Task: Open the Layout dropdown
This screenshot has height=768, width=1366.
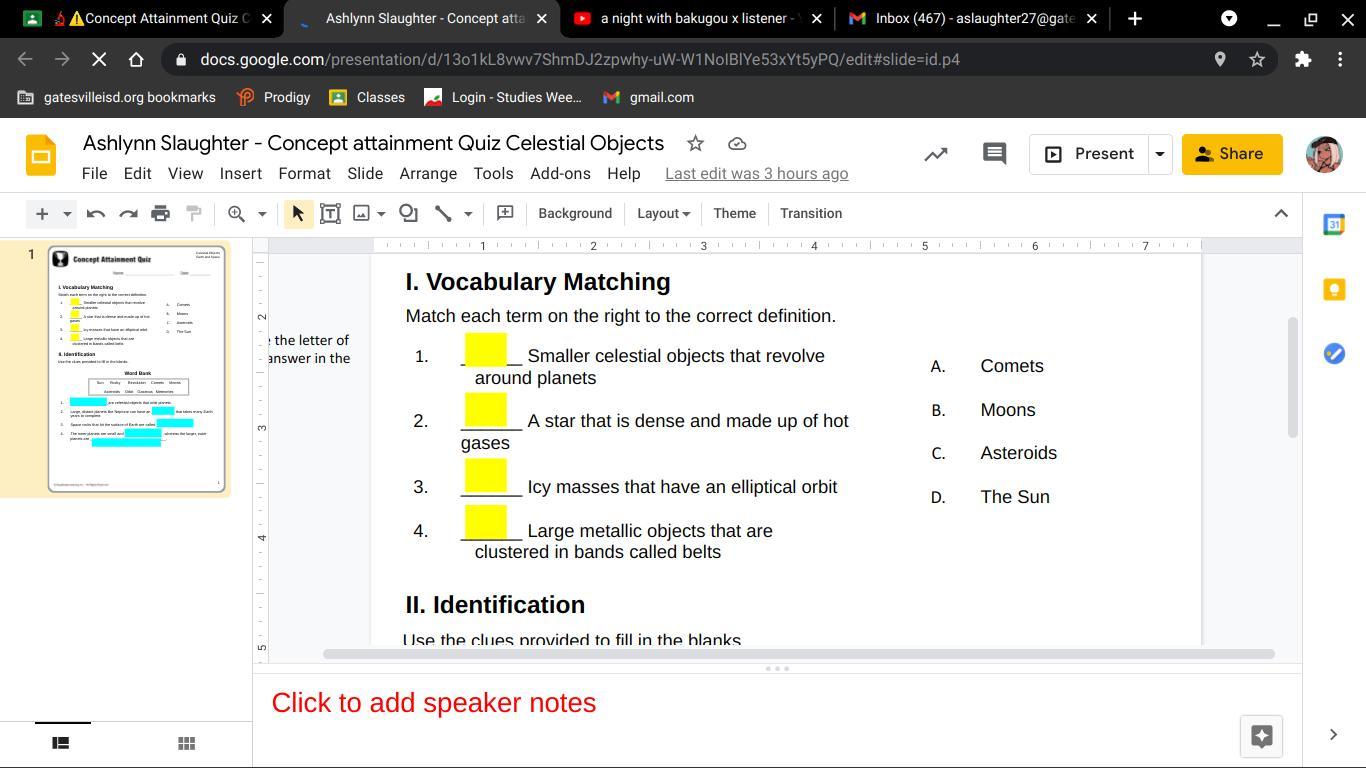Action: [663, 213]
